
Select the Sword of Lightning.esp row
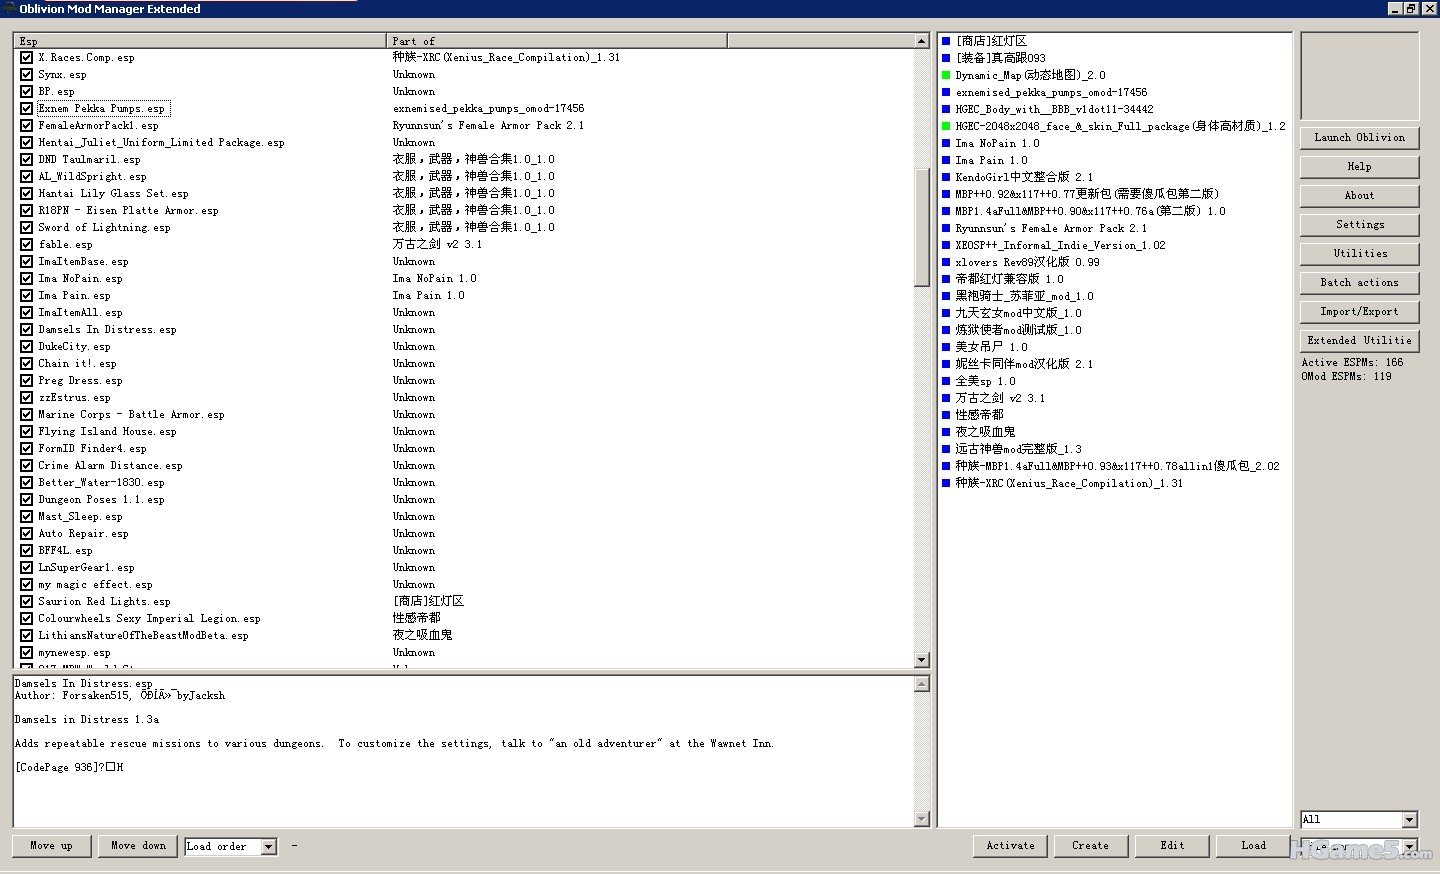[x=464, y=228]
